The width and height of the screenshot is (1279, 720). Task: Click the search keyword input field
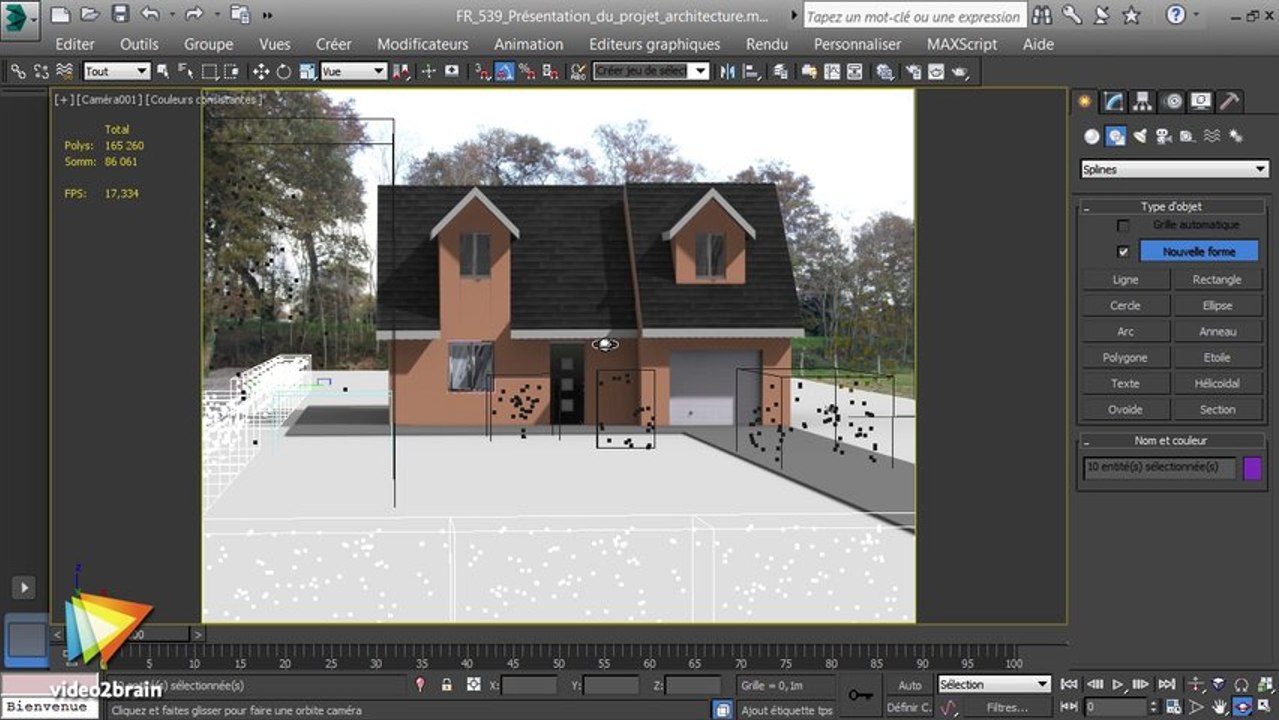tap(914, 16)
